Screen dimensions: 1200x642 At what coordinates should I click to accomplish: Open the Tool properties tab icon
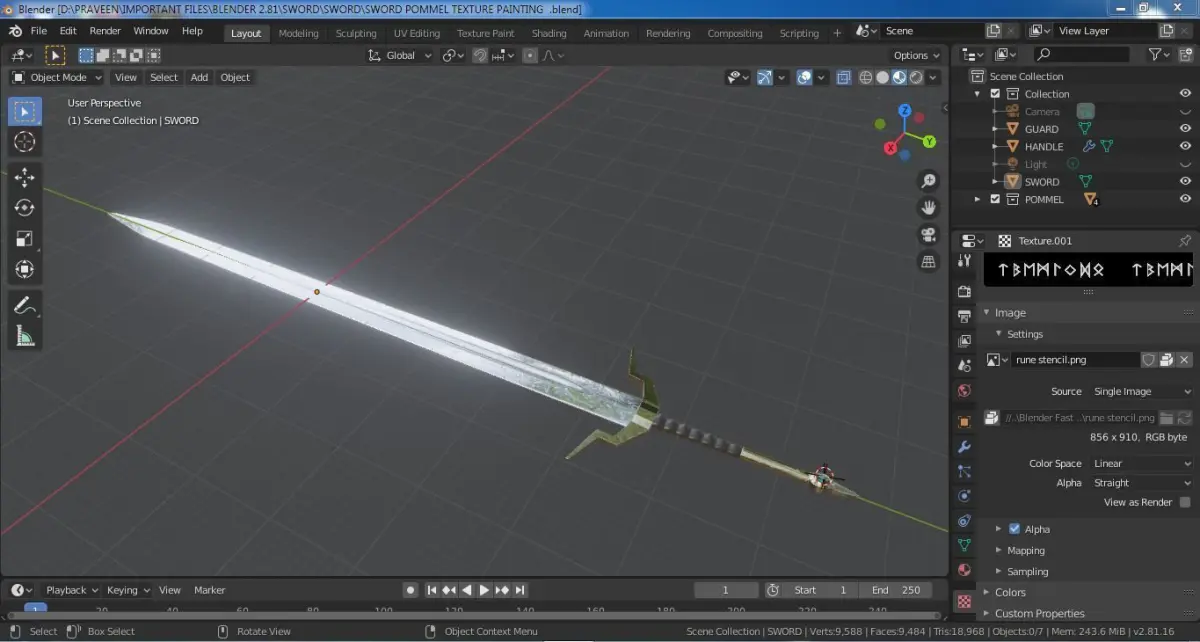tap(964, 261)
